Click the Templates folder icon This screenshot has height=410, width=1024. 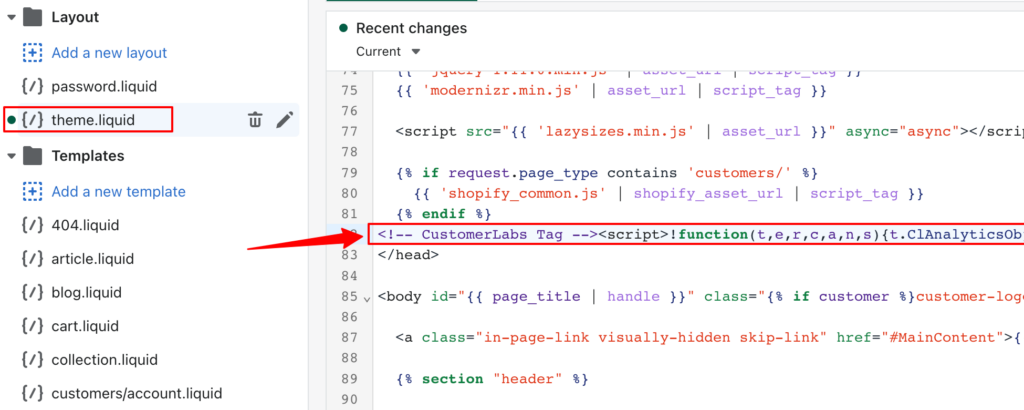[32, 157]
